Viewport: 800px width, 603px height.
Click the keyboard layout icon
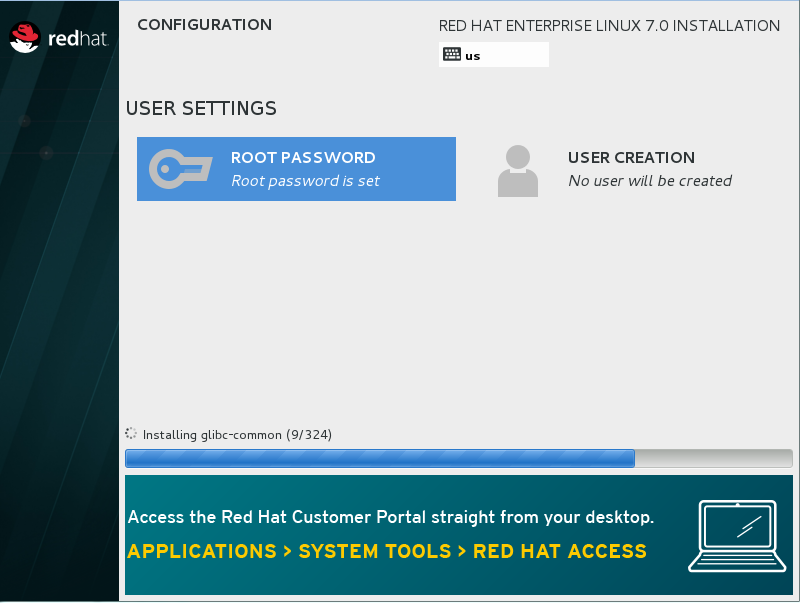(x=452, y=55)
